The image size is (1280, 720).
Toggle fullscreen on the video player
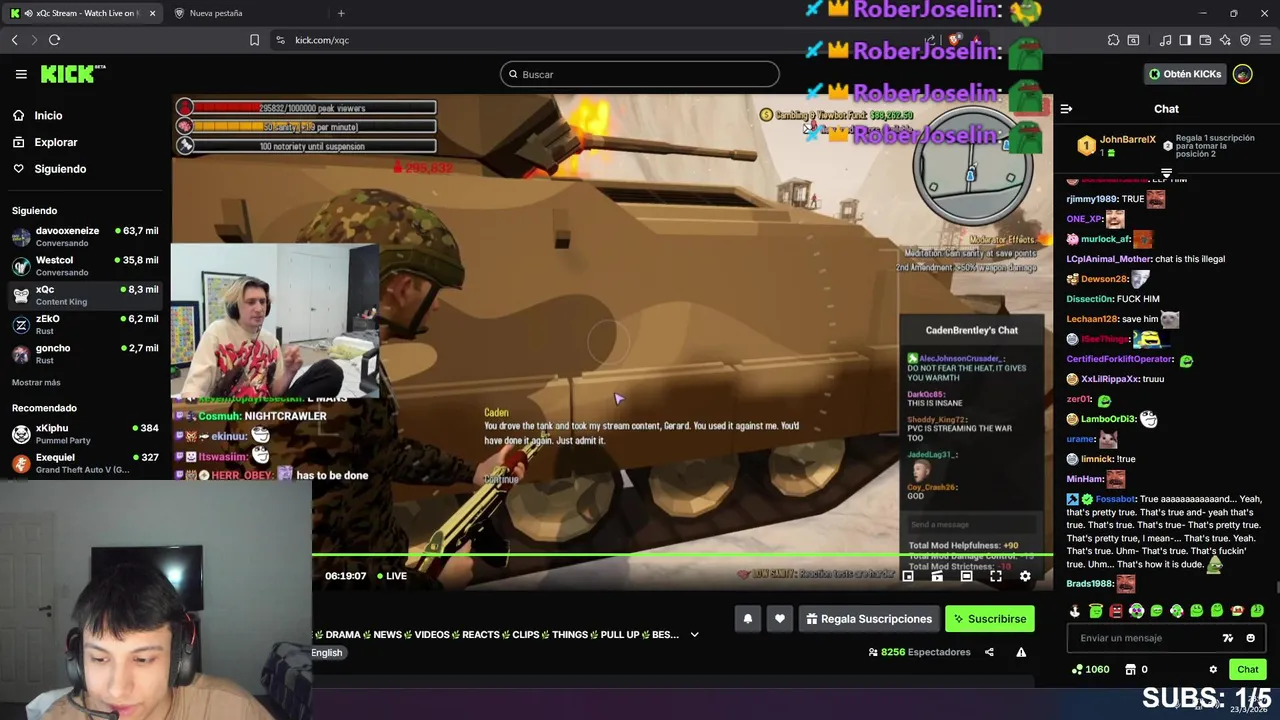[996, 576]
